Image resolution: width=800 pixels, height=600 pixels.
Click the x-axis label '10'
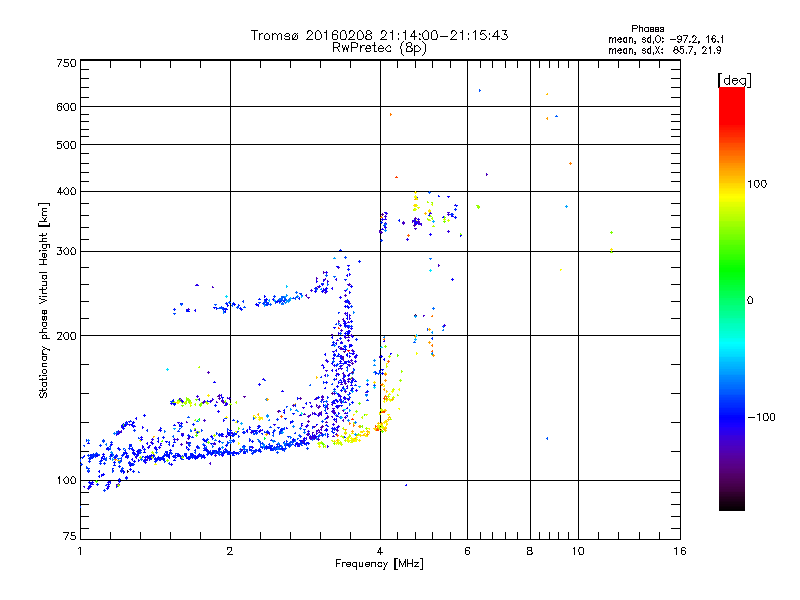578,551
